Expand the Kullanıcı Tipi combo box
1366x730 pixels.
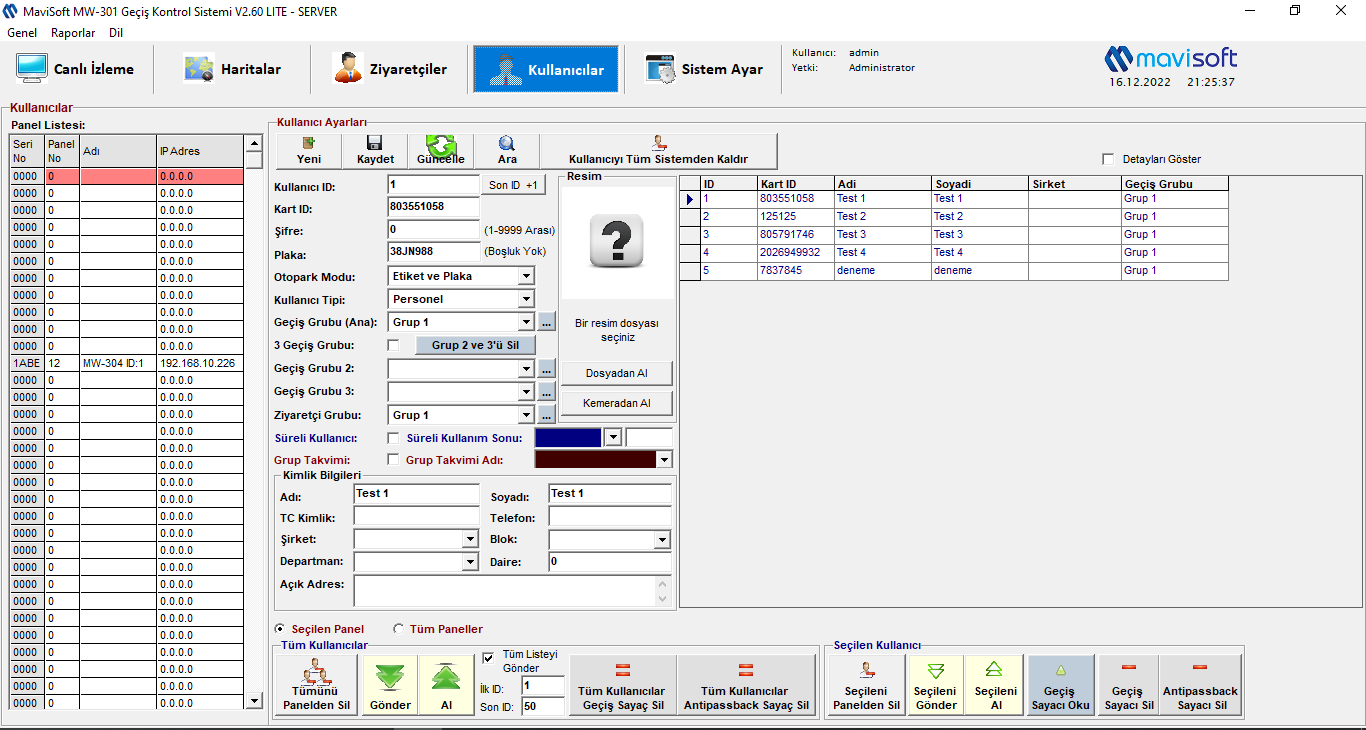pos(526,299)
